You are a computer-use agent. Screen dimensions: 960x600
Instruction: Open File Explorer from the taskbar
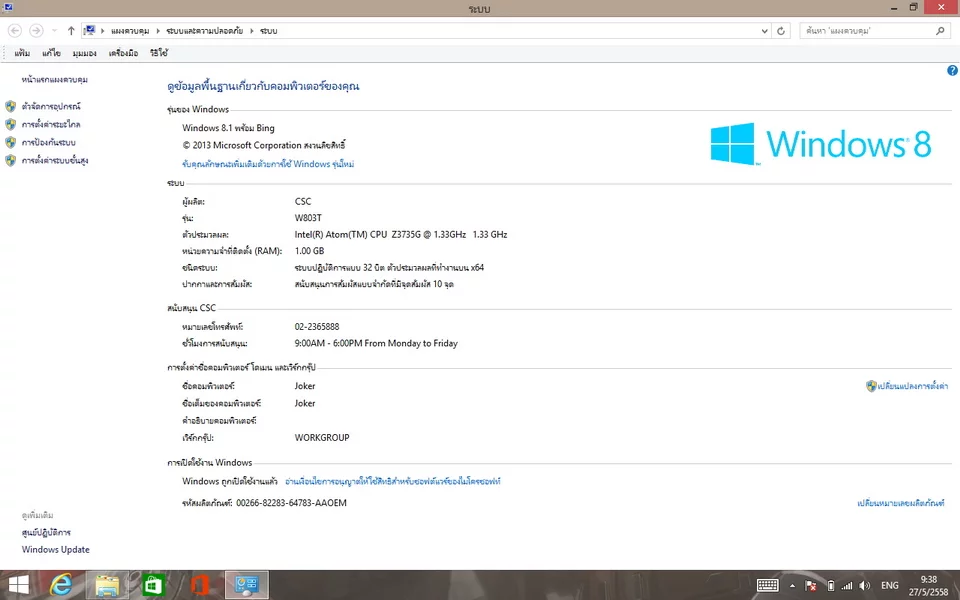pyautogui.click(x=107, y=585)
